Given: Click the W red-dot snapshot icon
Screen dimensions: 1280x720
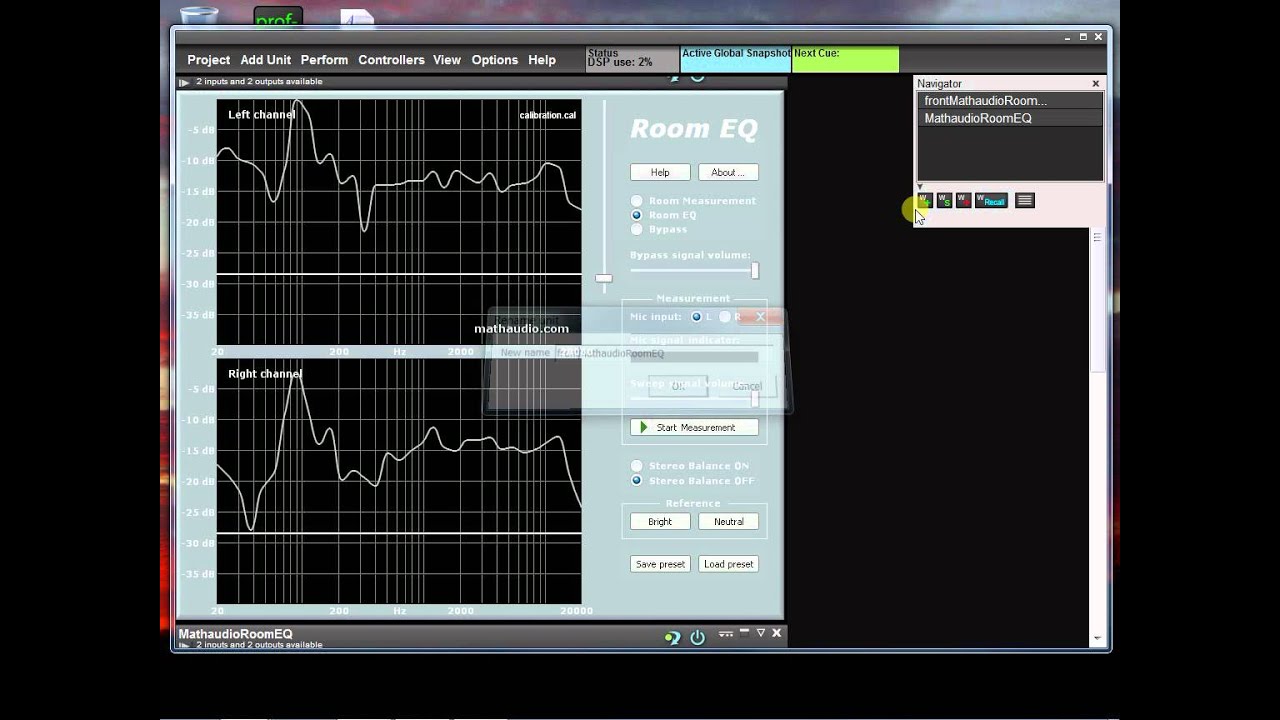Looking at the screenshot, I should 963,200.
